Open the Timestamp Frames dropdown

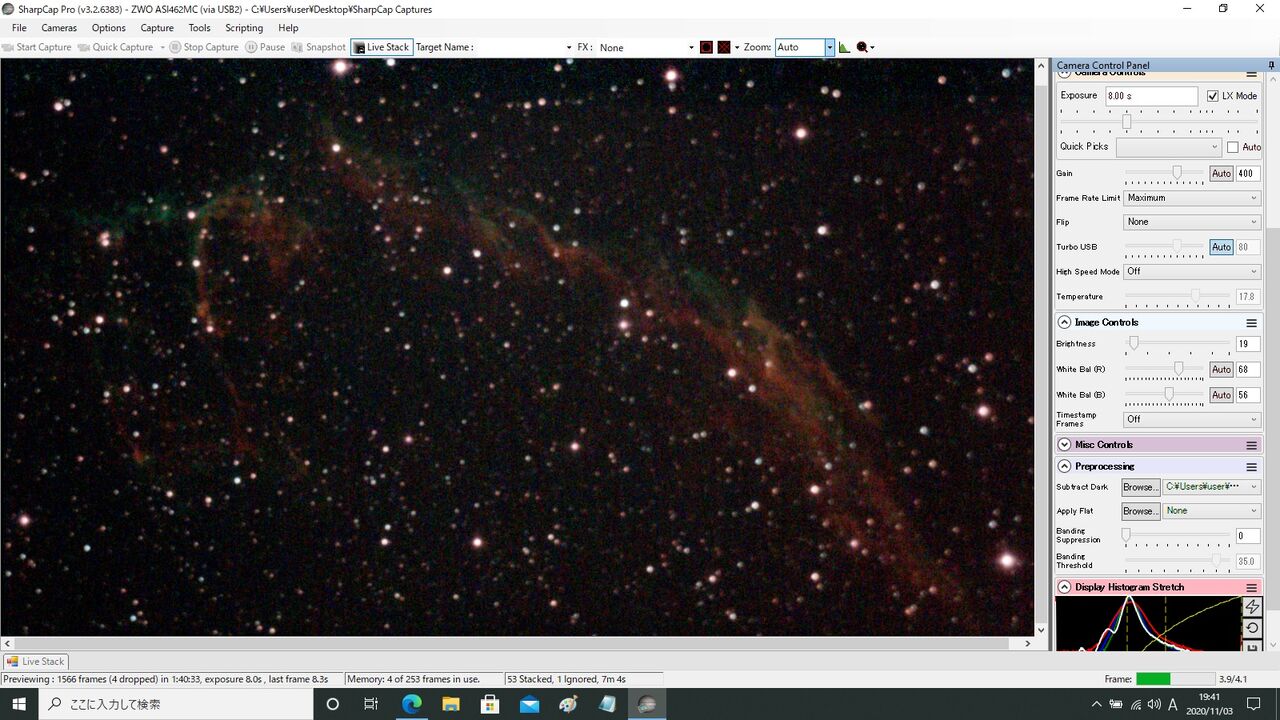tap(1192, 419)
